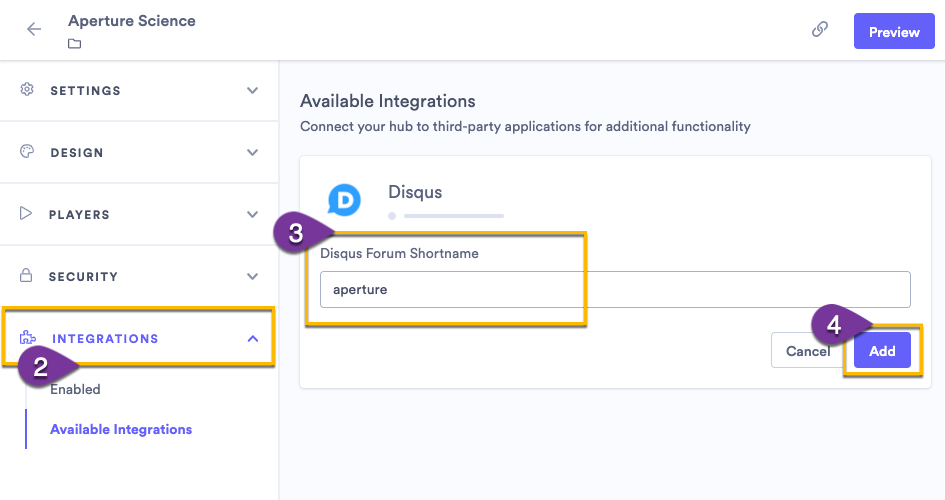Click Add to enable Disqus
945x500 pixels.
[882, 351]
